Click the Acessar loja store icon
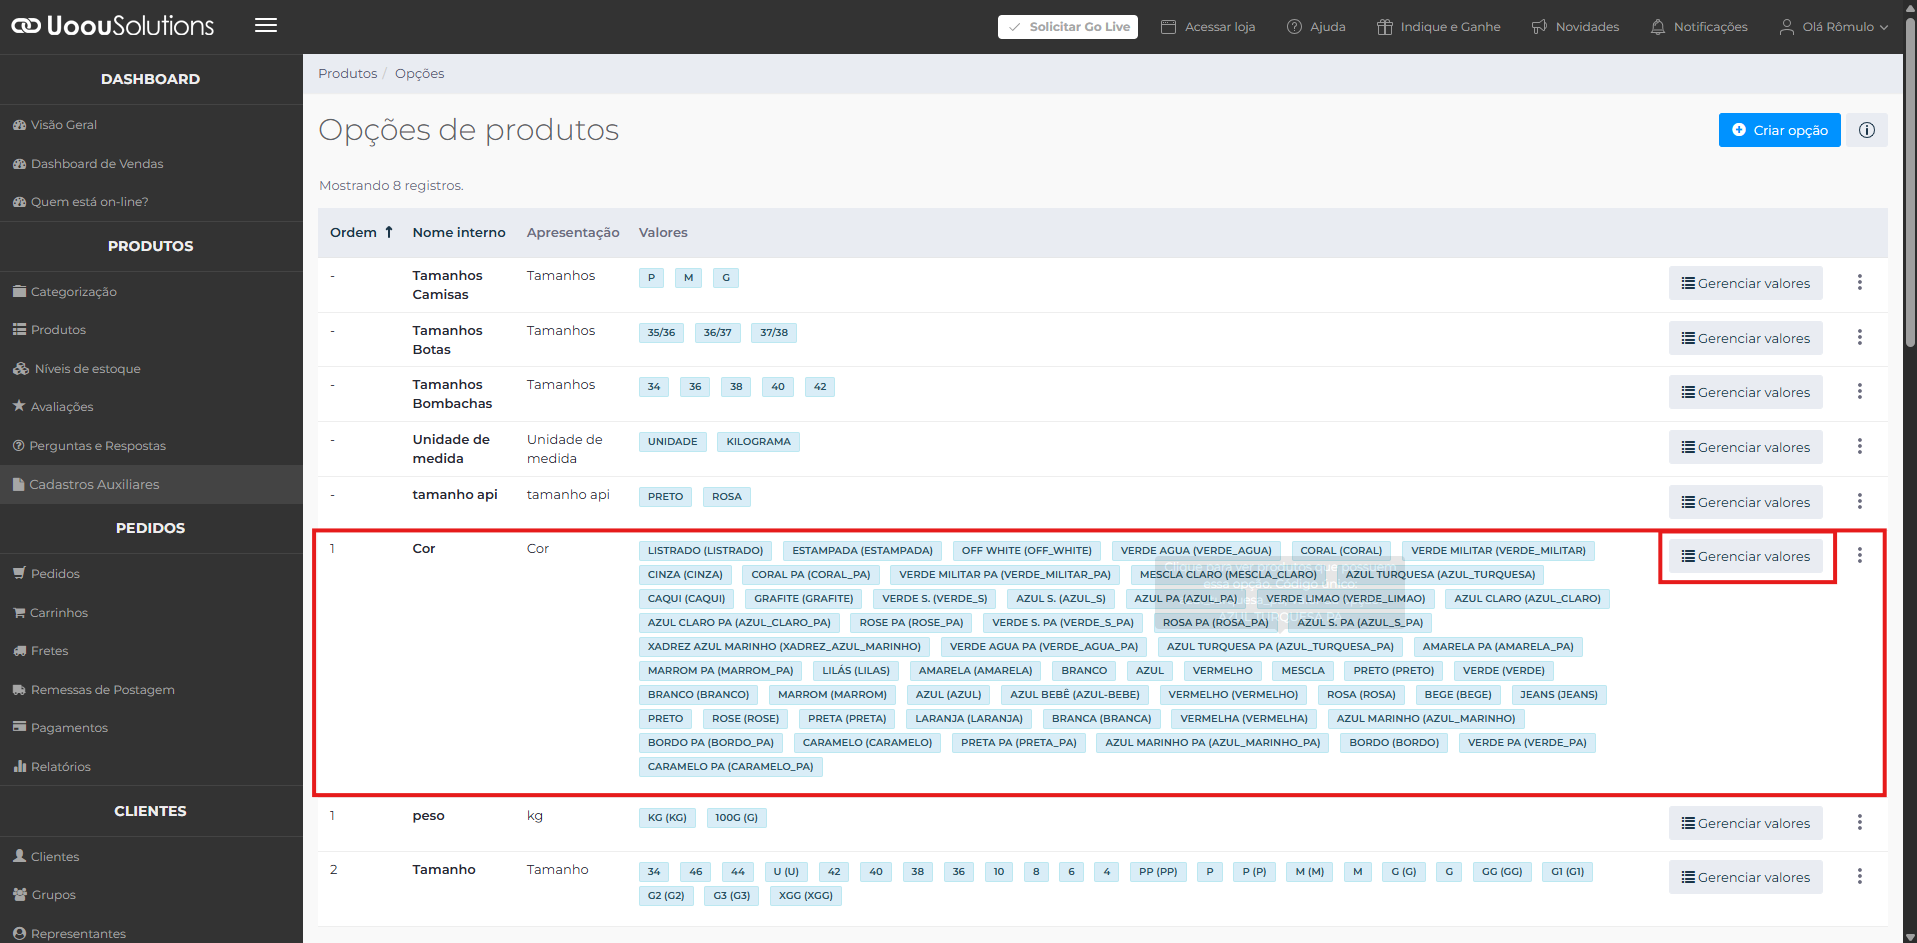The width and height of the screenshot is (1917, 943). (x=1168, y=27)
